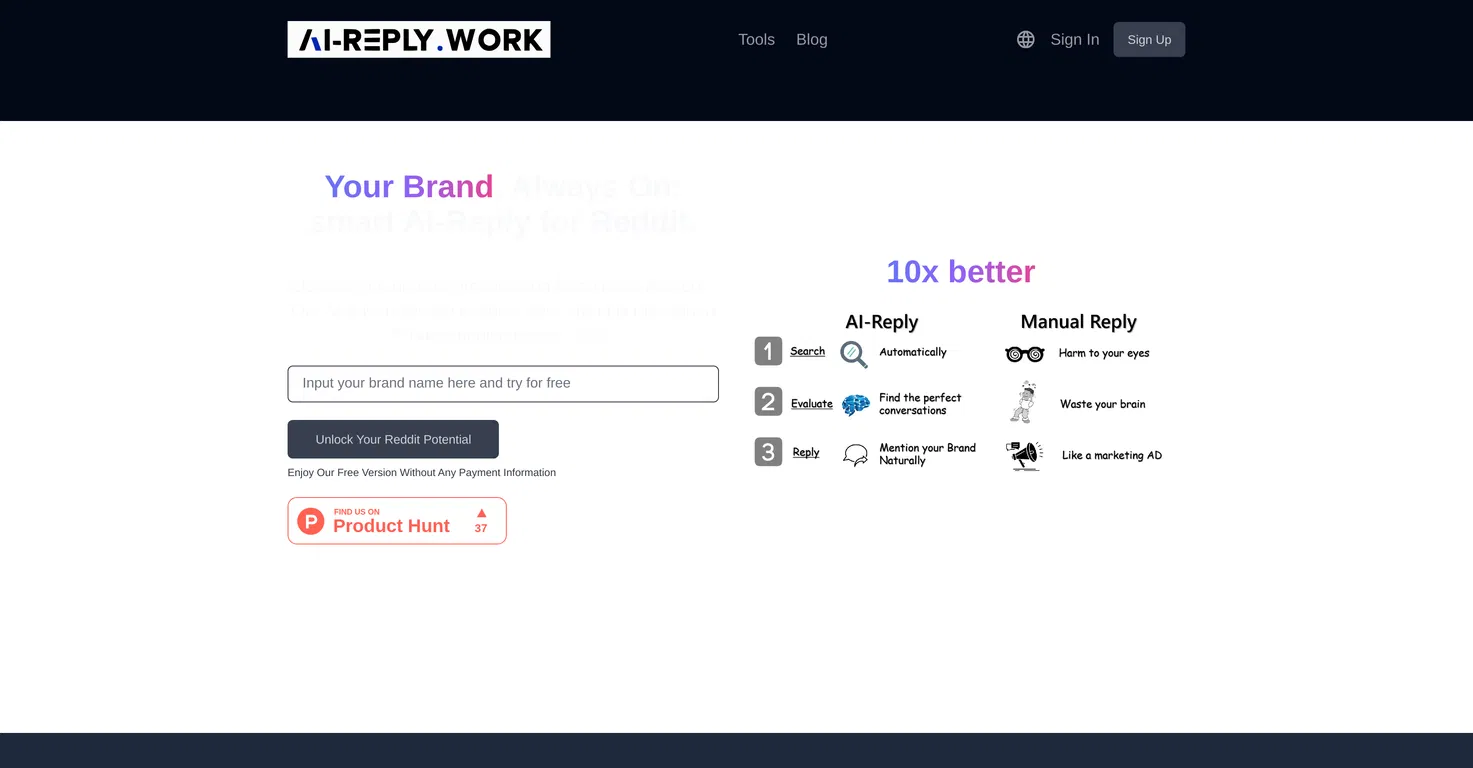Click the AI-REPLY.WORK logo
This screenshot has width=1473, height=768.
419,39
